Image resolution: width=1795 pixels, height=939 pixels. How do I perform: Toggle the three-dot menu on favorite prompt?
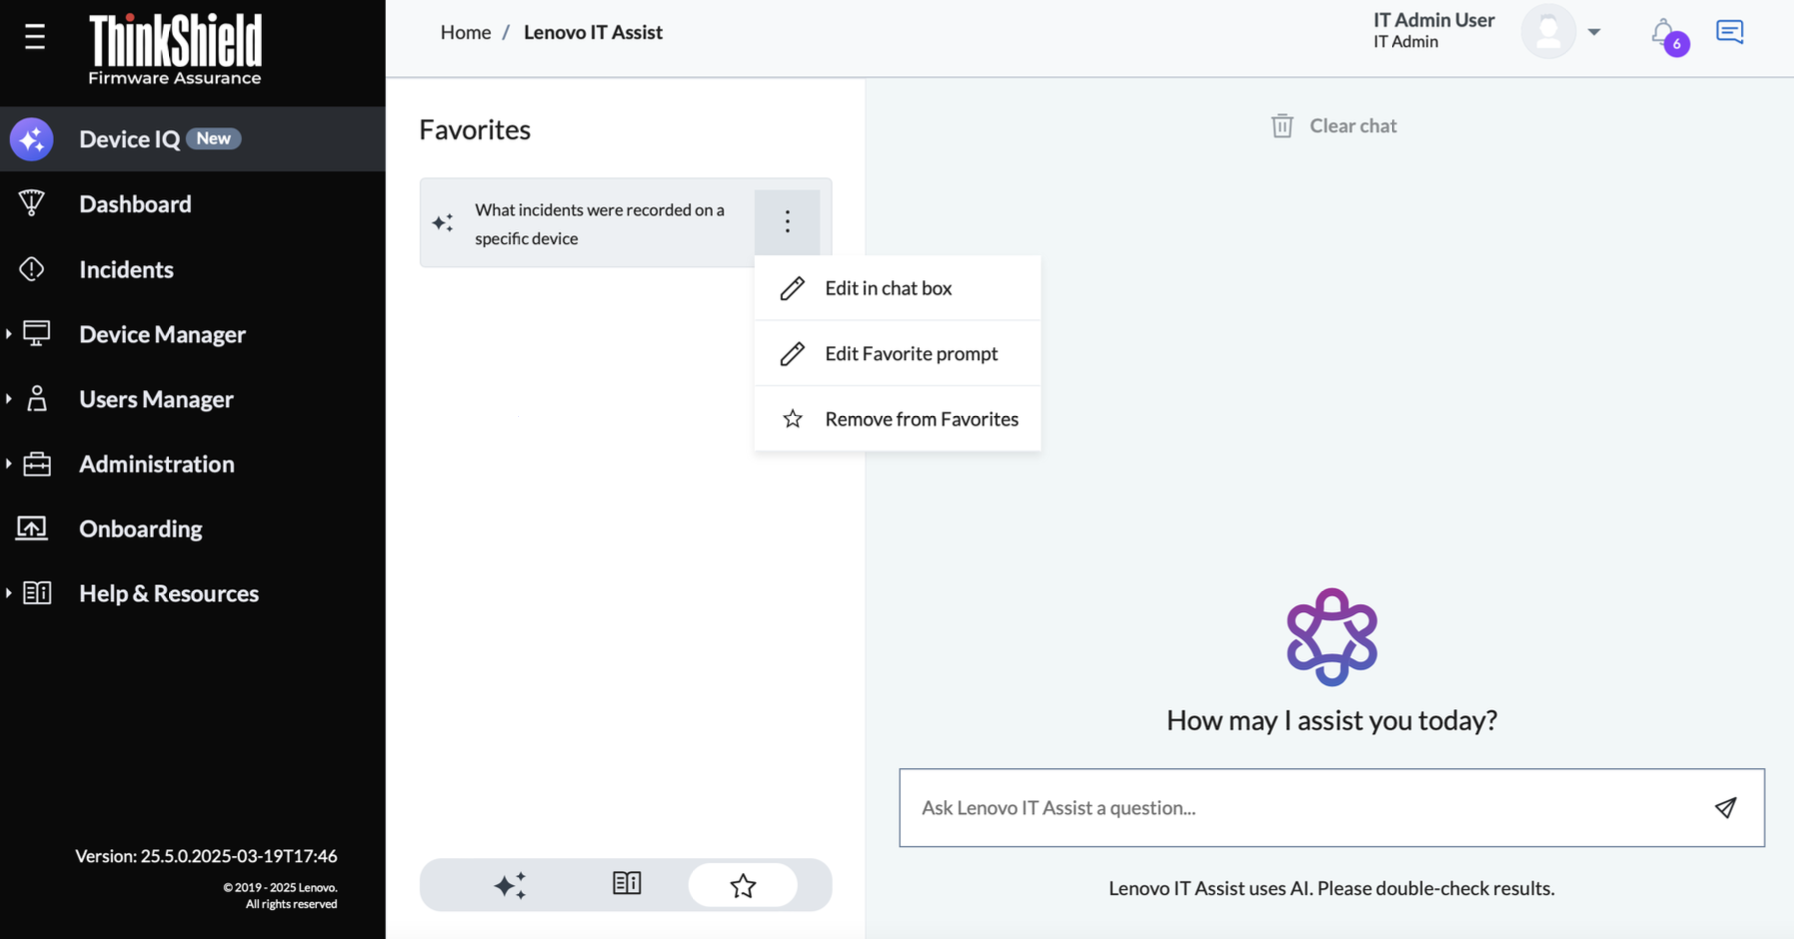tap(787, 221)
